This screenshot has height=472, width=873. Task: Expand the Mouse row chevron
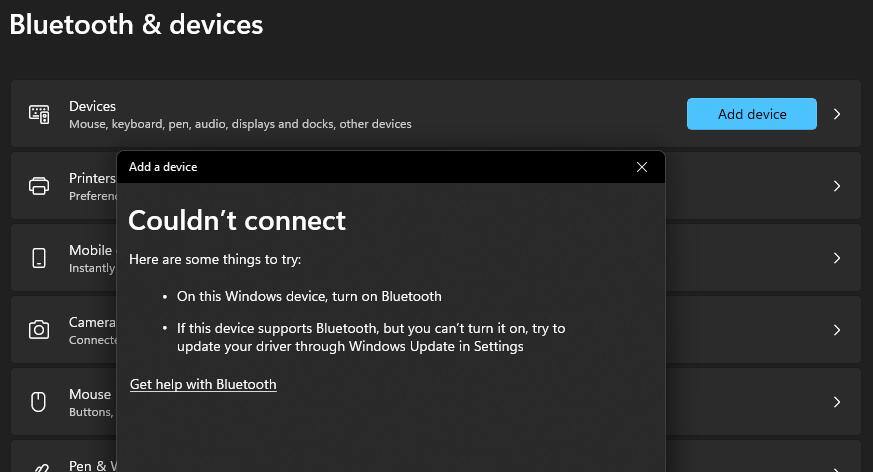pyautogui.click(x=837, y=402)
